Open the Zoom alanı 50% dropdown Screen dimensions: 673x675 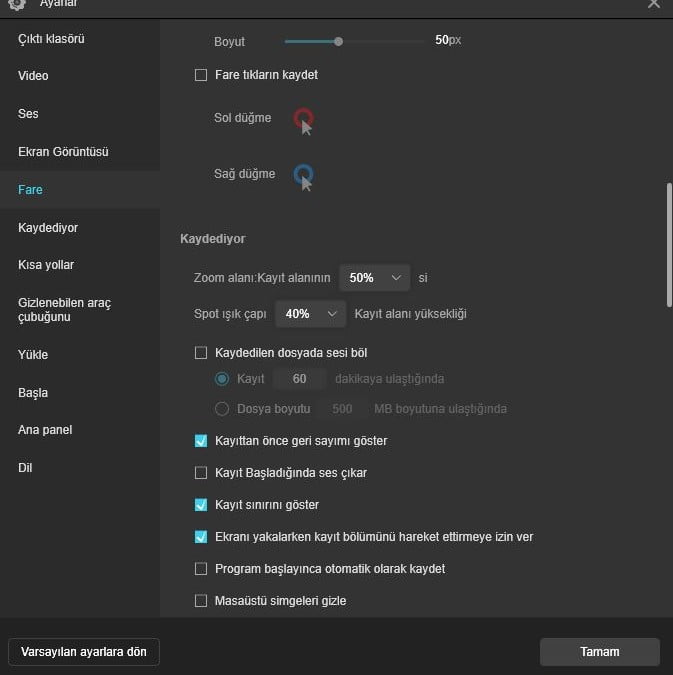374,278
